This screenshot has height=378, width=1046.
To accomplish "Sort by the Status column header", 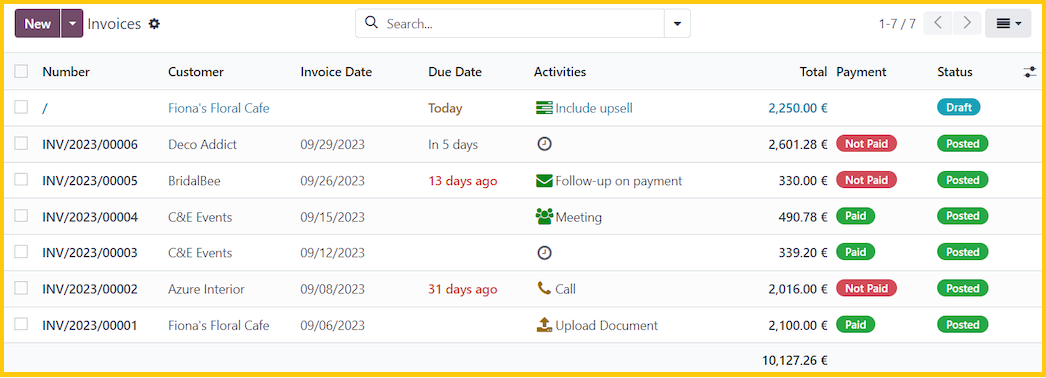I will (955, 72).
